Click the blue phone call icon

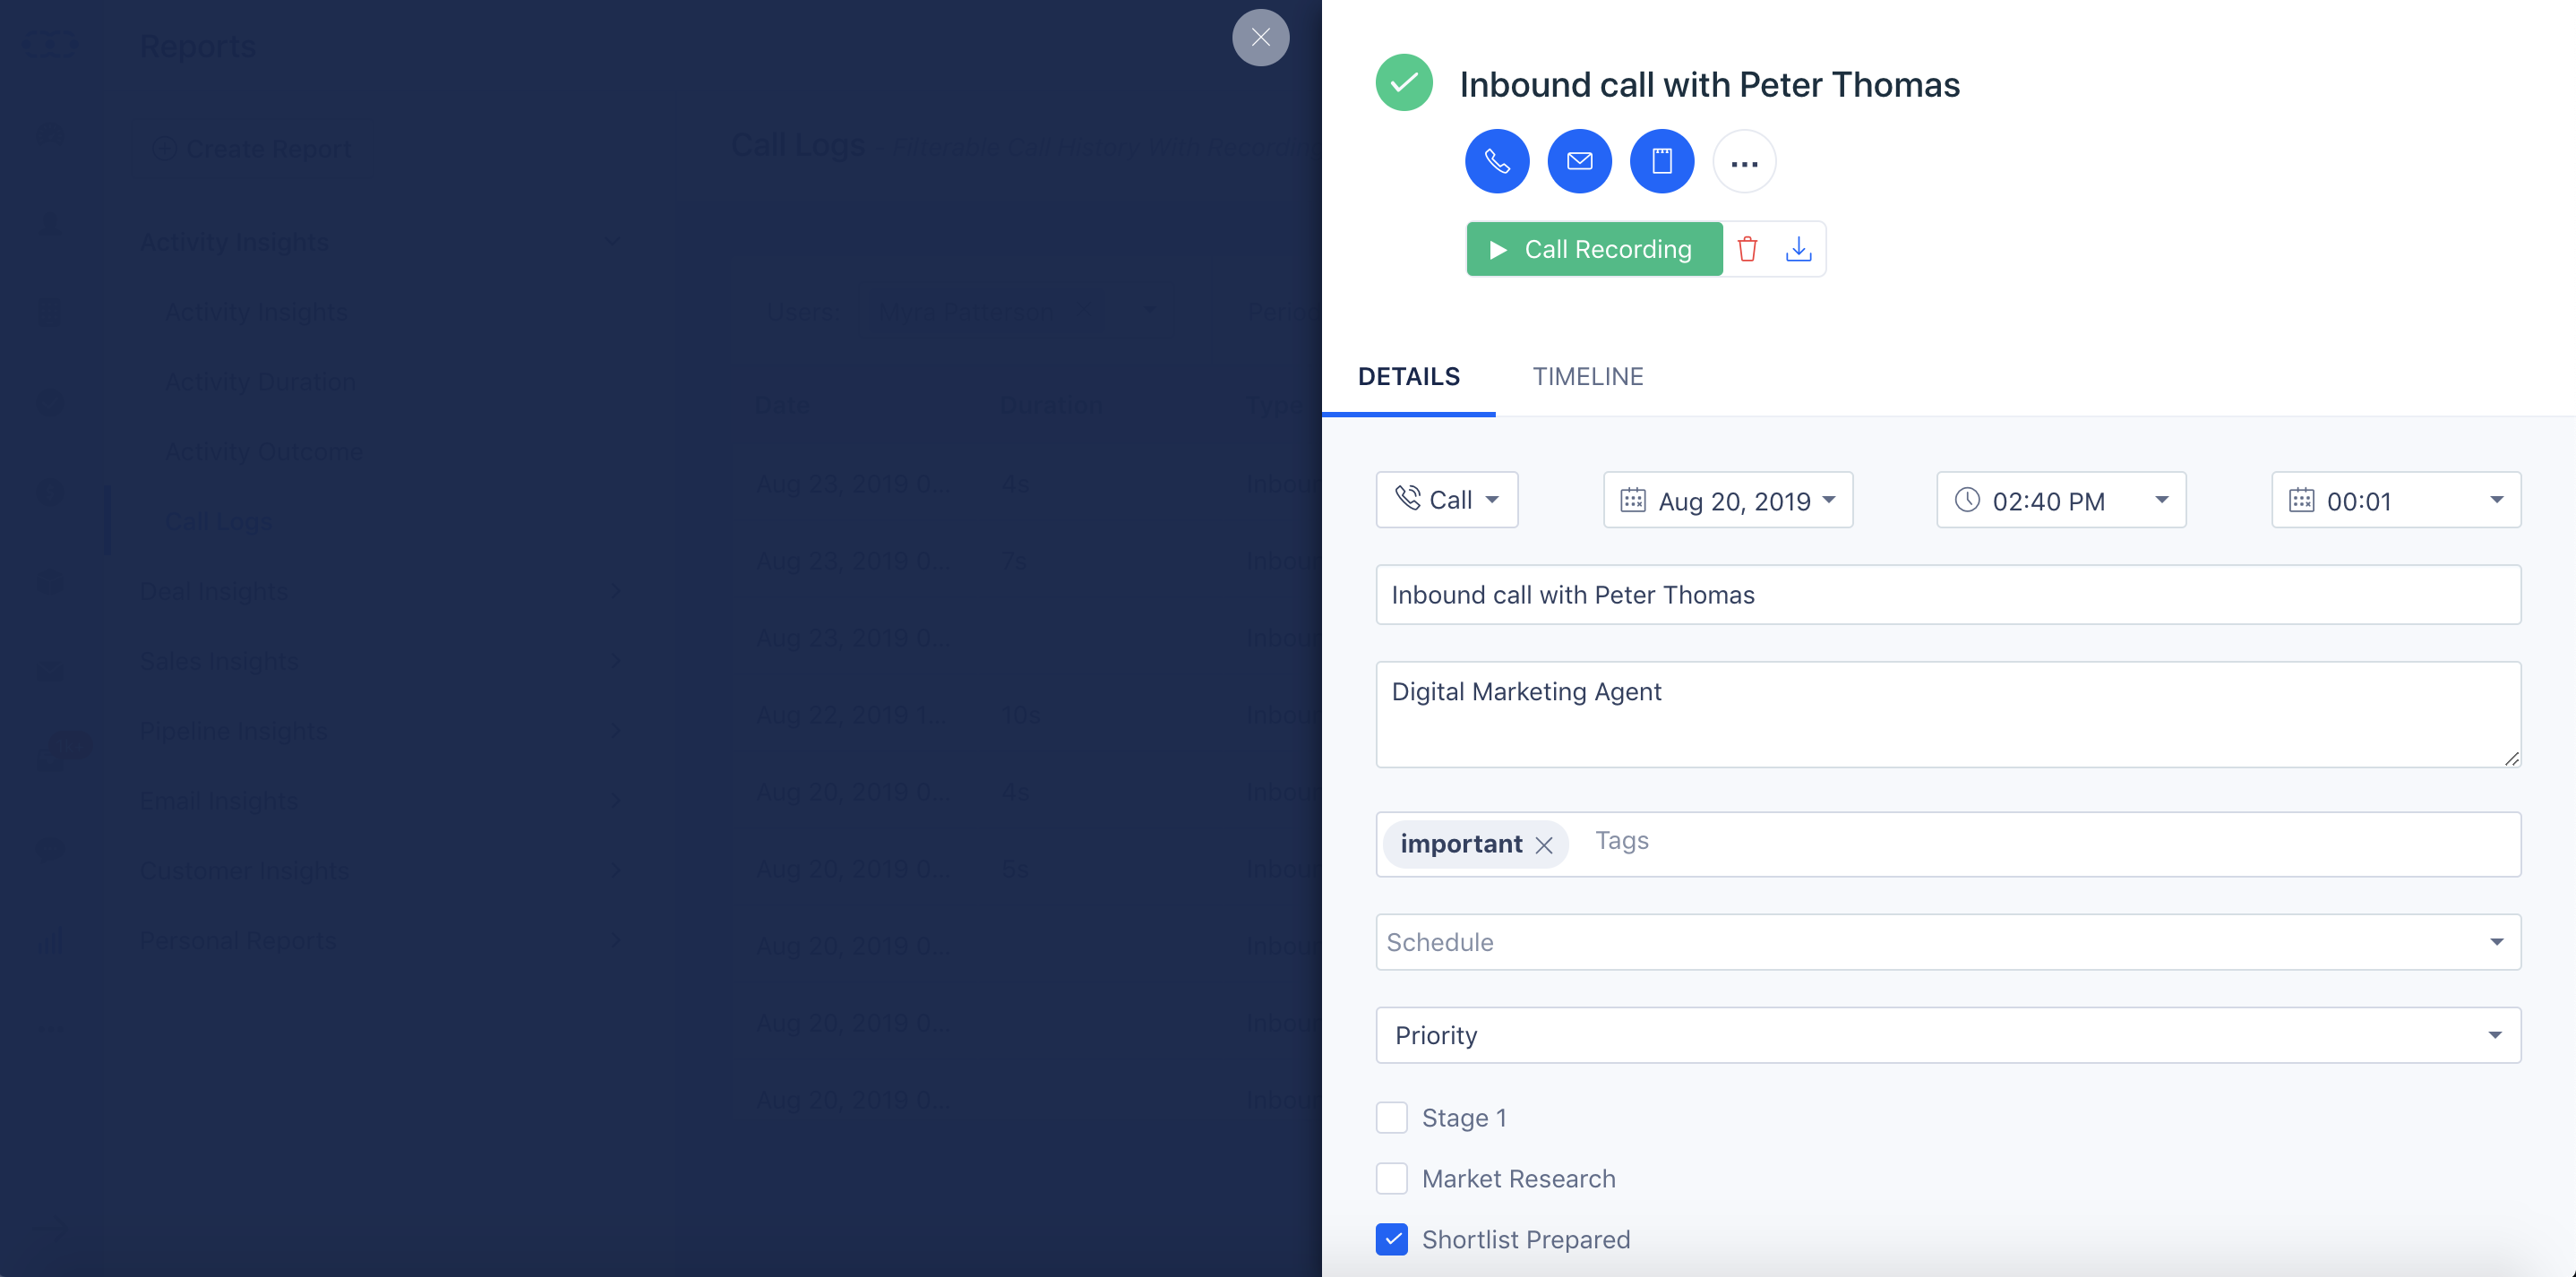point(1497,161)
